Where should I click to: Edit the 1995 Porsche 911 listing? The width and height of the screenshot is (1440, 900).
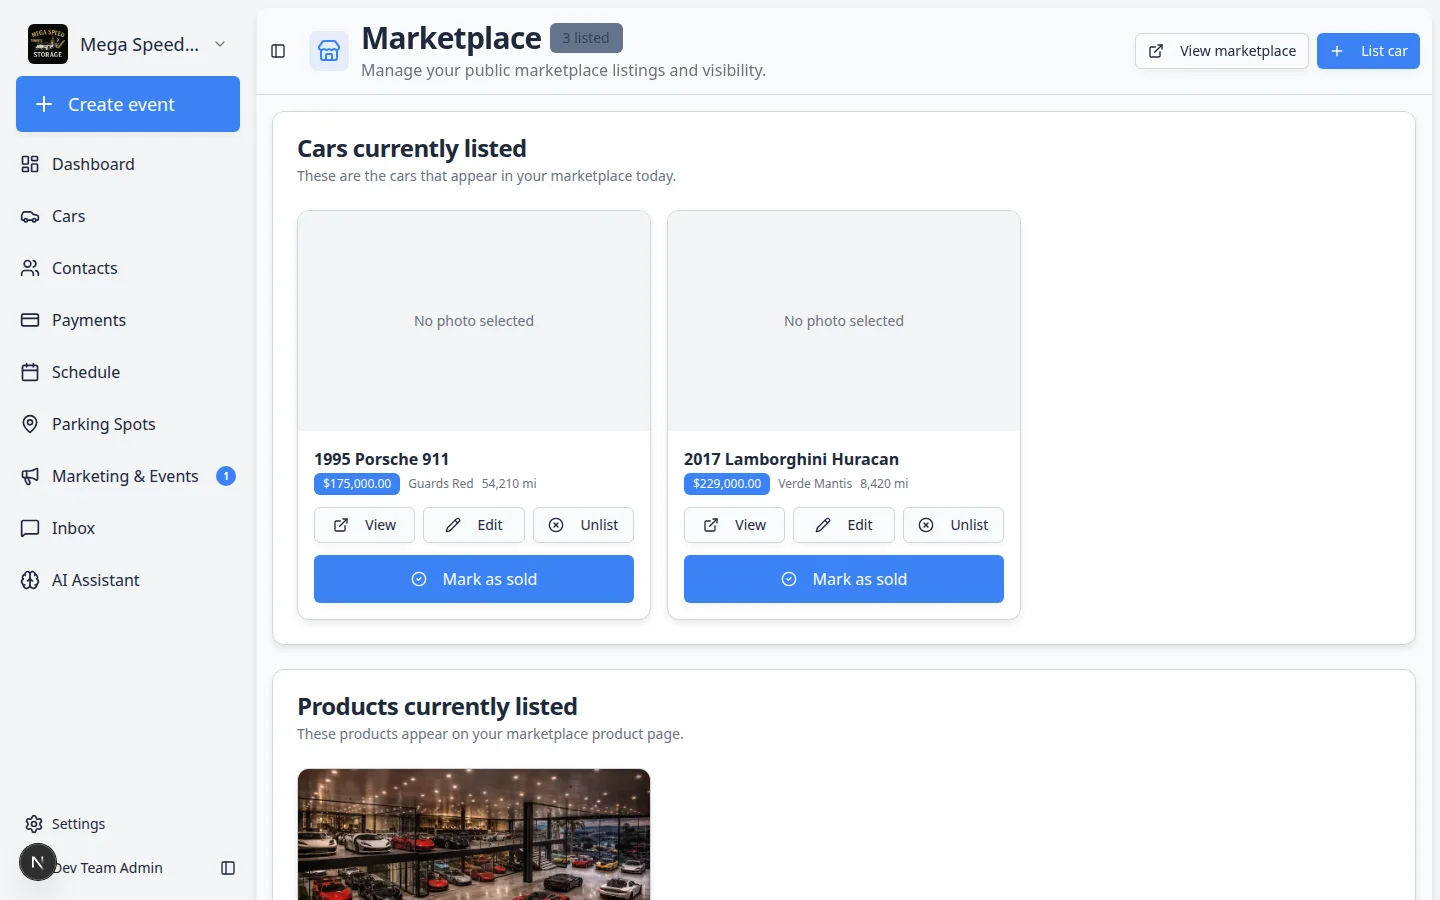474,525
